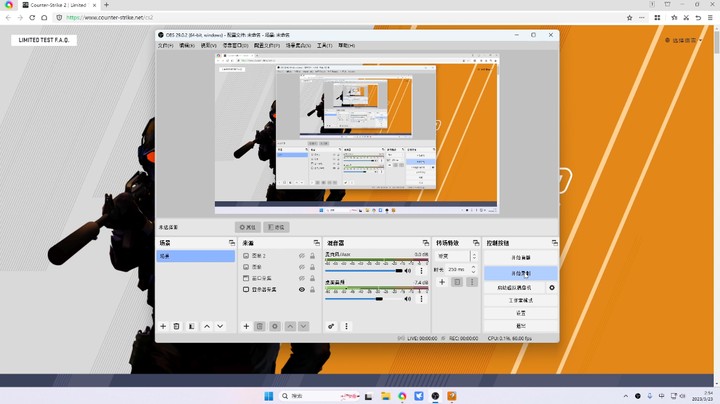Open virtual camera settings gear icon

552,288
